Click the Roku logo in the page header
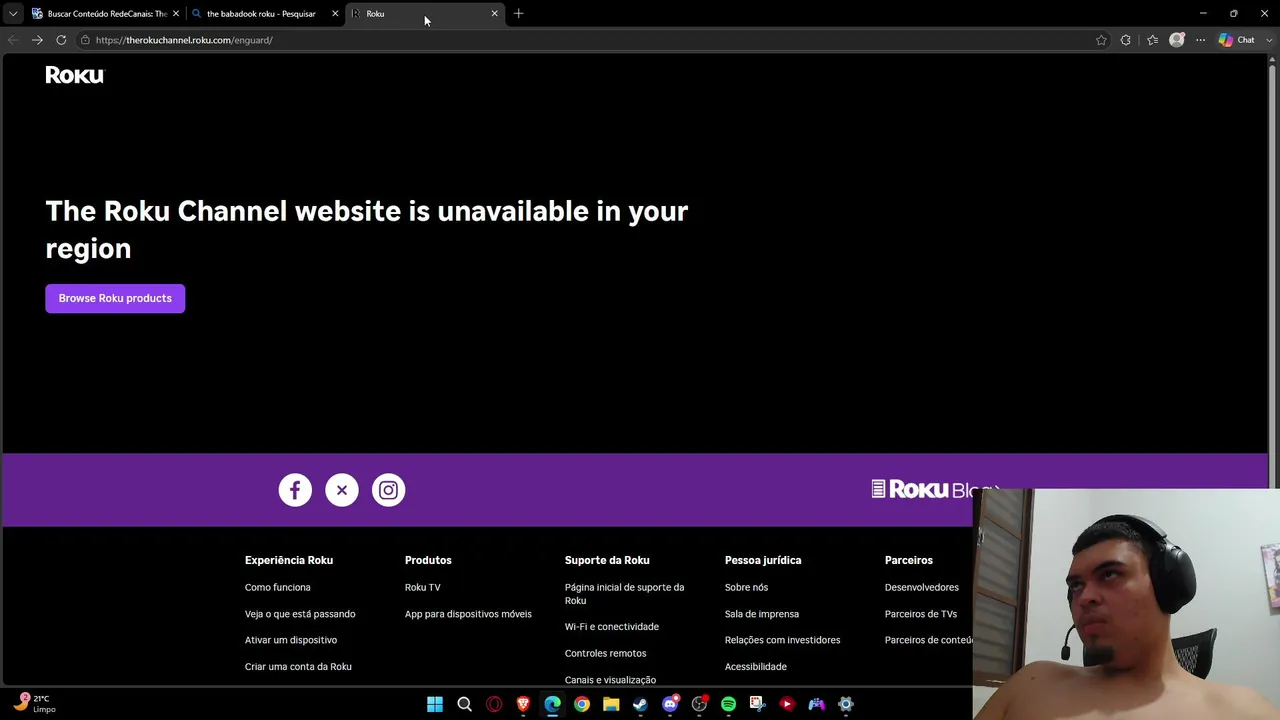 click(x=74, y=75)
